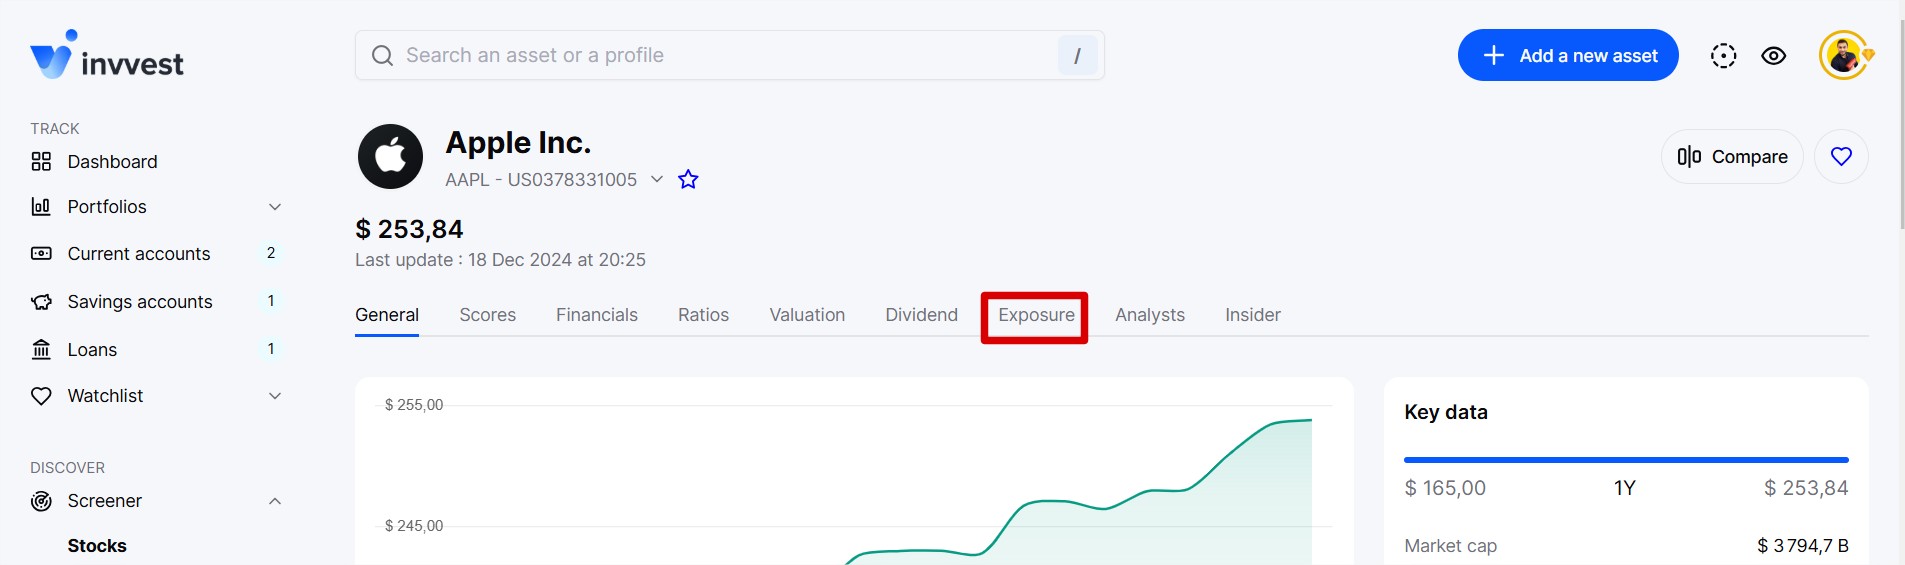
Task: Click the Current accounts count badge 2
Action: click(271, 253)
